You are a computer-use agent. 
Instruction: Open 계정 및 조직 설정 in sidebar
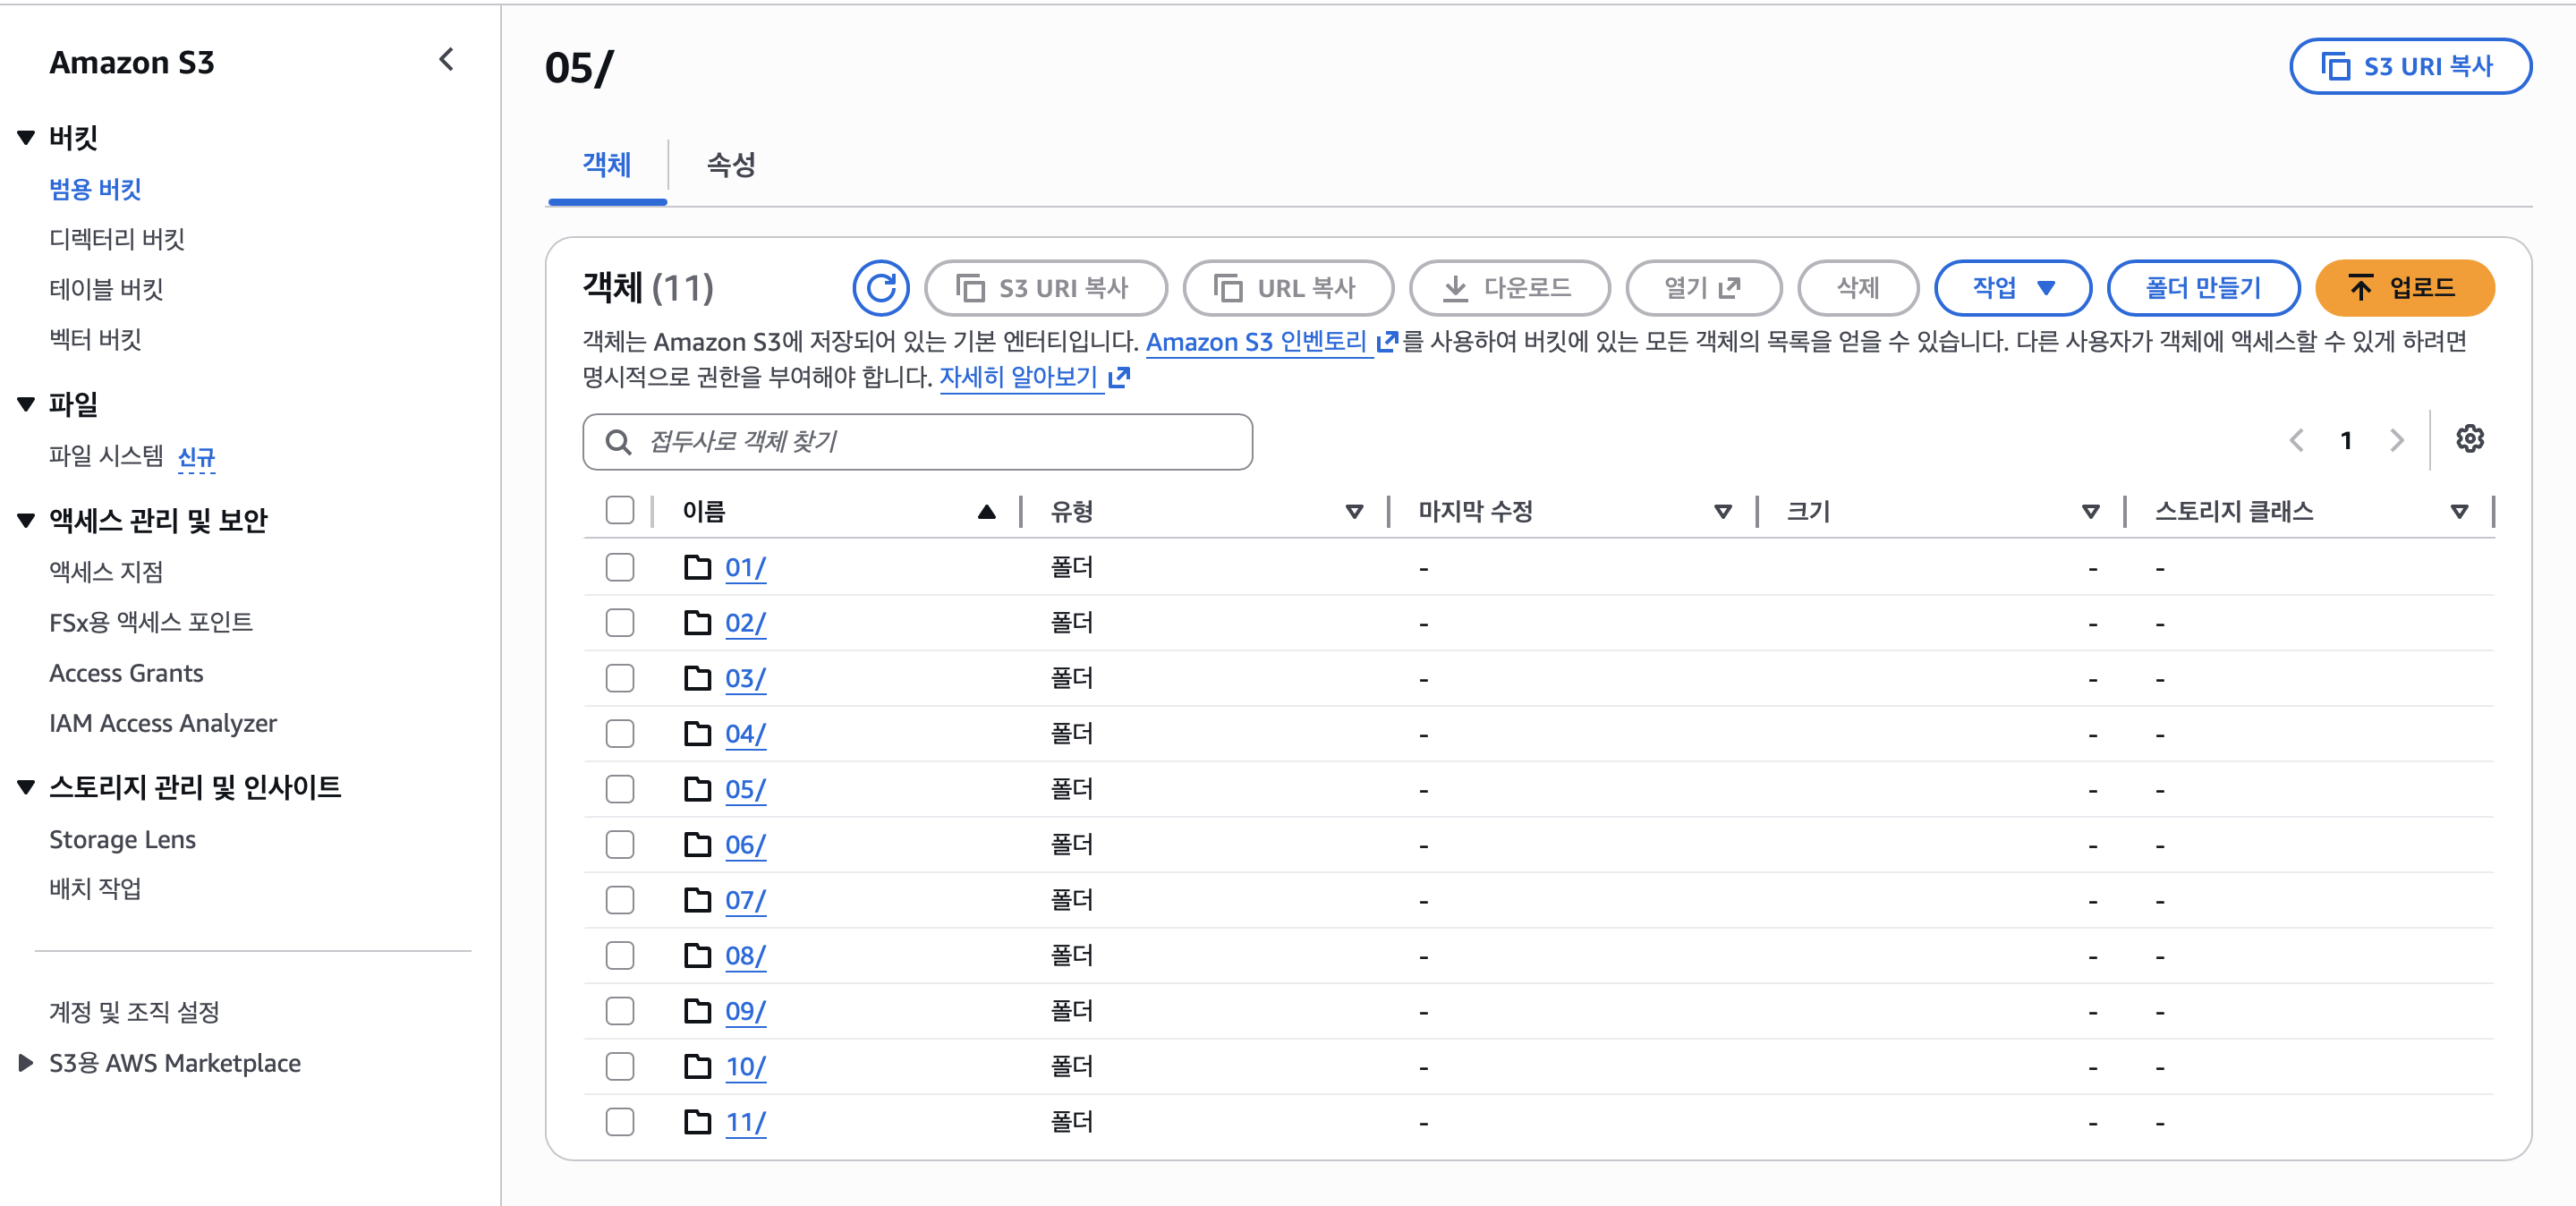pos(134,1012)
